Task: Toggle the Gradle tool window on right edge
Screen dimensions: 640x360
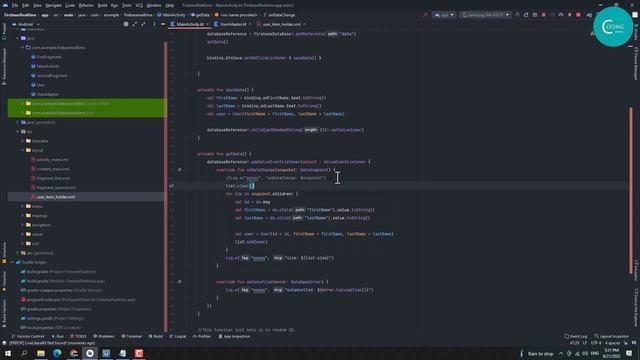Action: [636, 32]
